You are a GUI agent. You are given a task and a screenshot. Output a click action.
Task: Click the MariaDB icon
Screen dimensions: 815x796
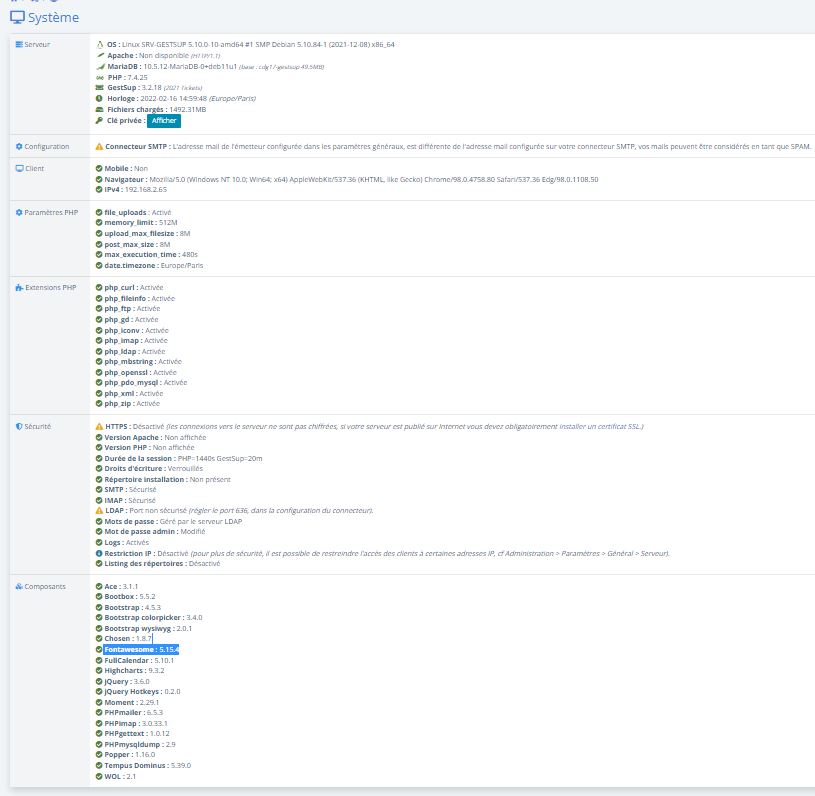pos(100,67)
